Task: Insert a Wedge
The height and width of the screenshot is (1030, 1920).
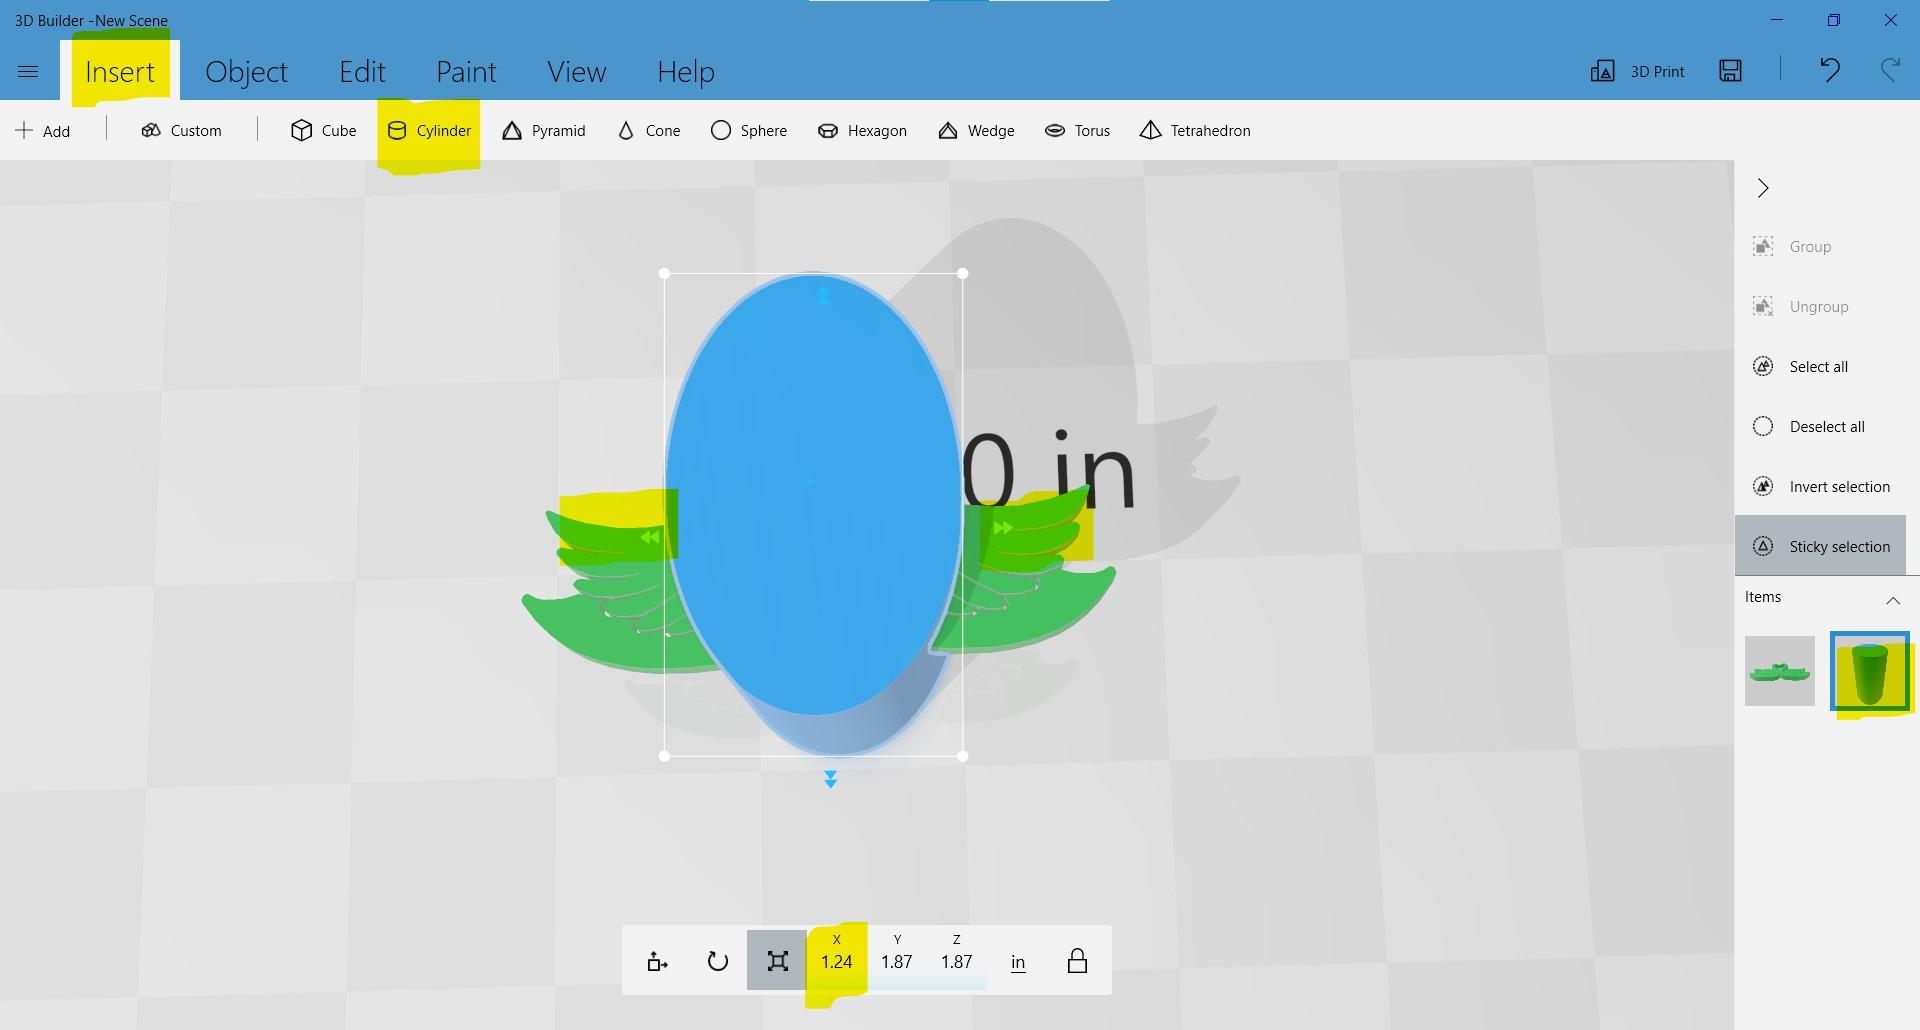Action: pos(976,131)
